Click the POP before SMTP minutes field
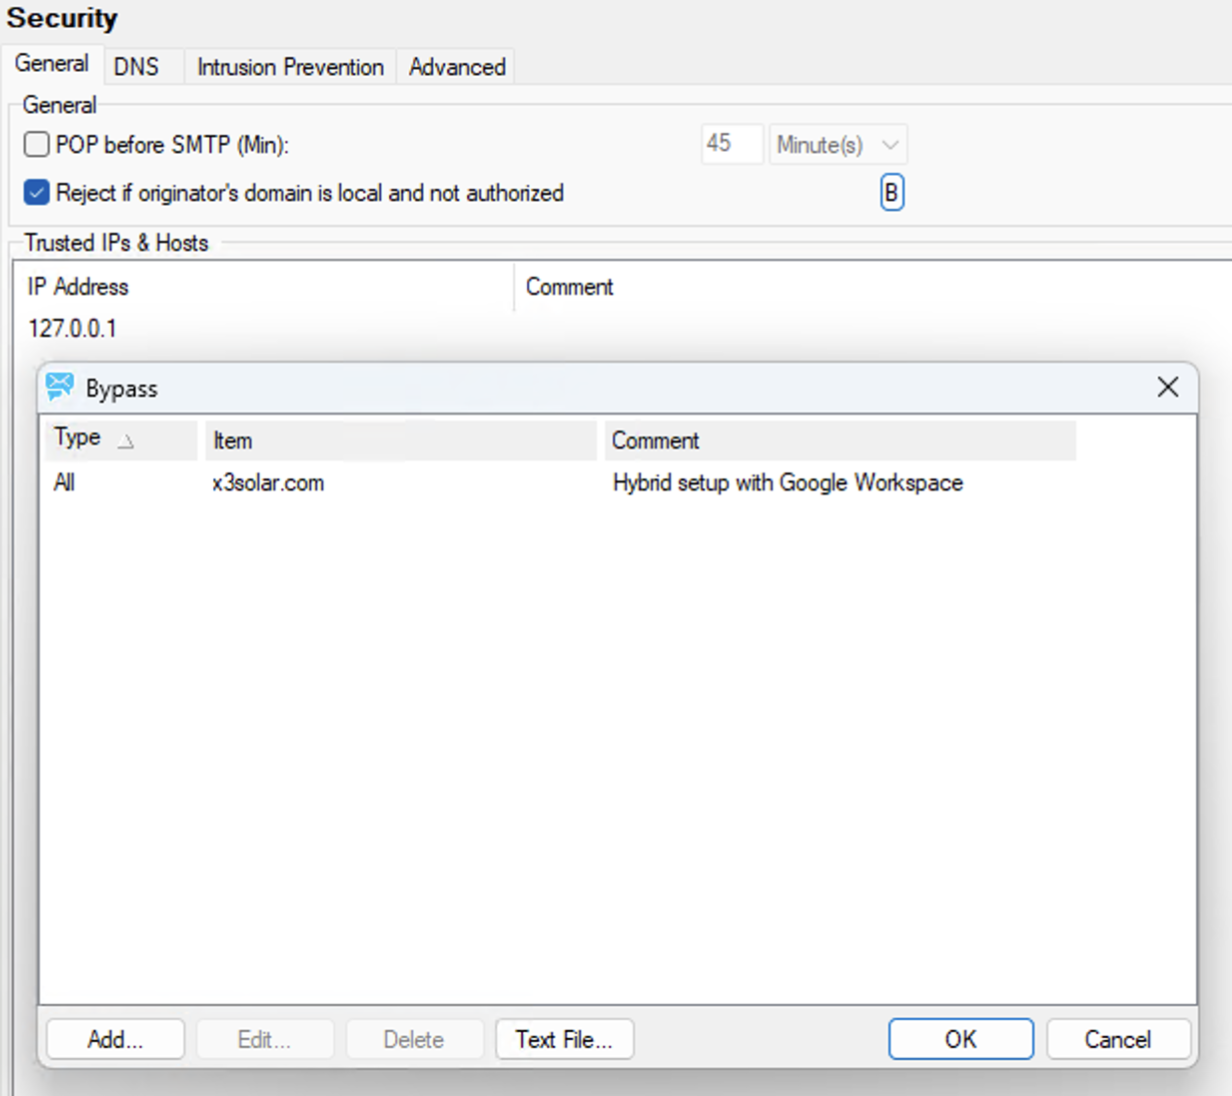Image resolution: width=1232 pixels, height=1096 pixels. pyautogui.click(x=731, y=144)
